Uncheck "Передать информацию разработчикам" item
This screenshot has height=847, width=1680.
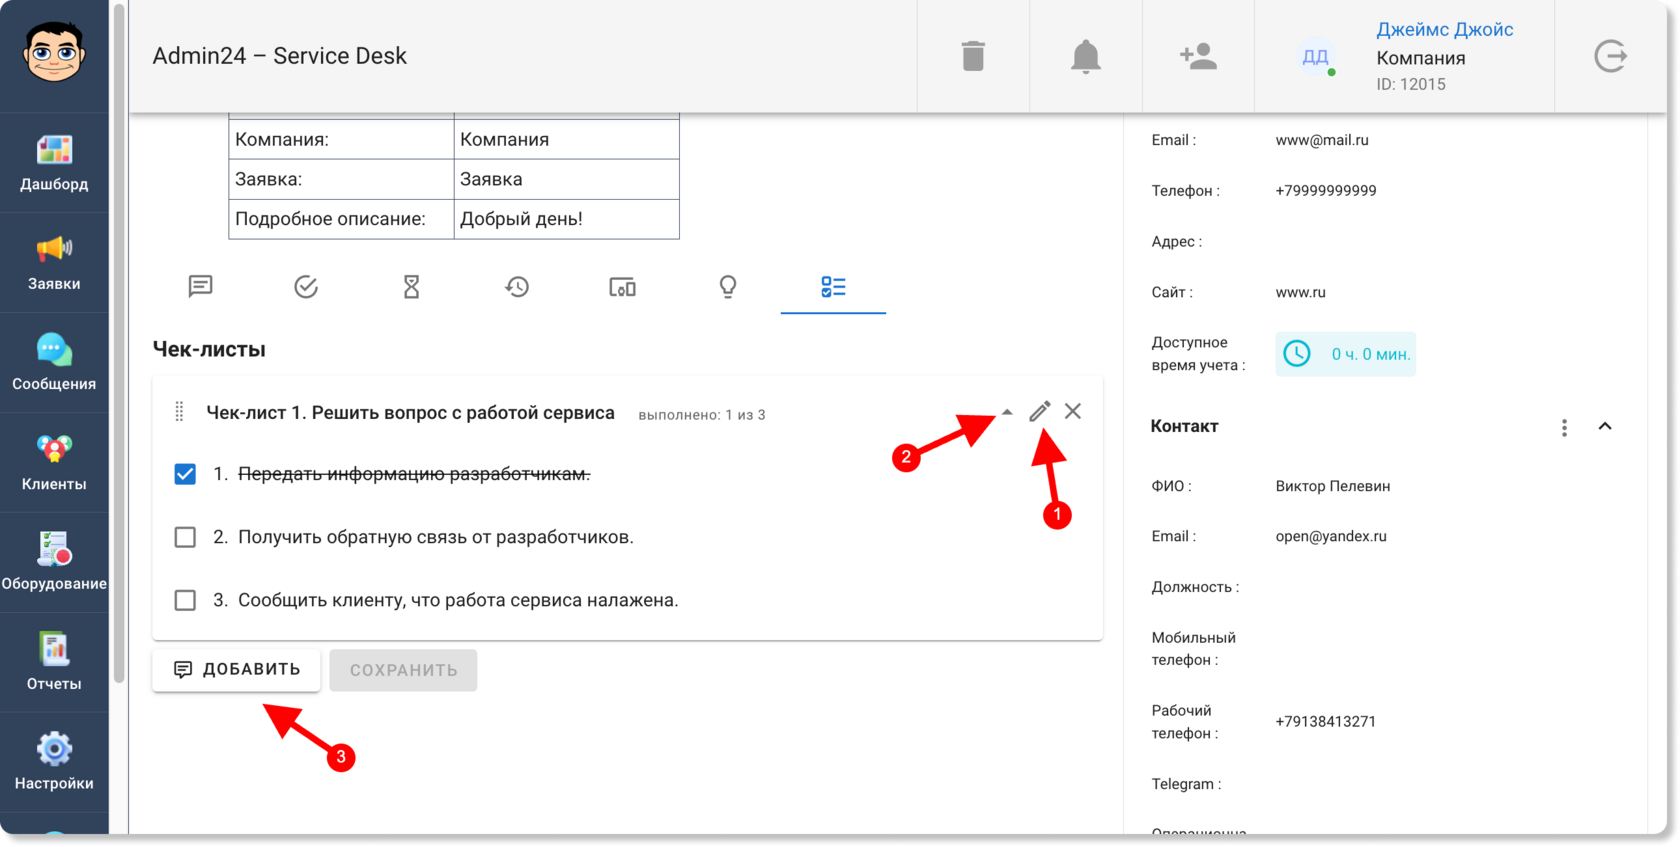point(185,474)
